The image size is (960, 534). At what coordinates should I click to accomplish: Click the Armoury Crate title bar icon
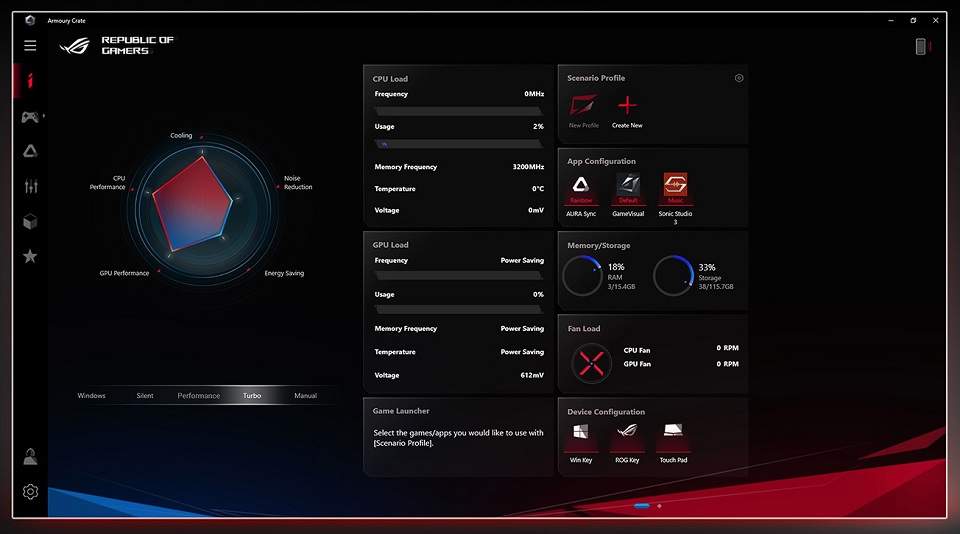[29, 20]
